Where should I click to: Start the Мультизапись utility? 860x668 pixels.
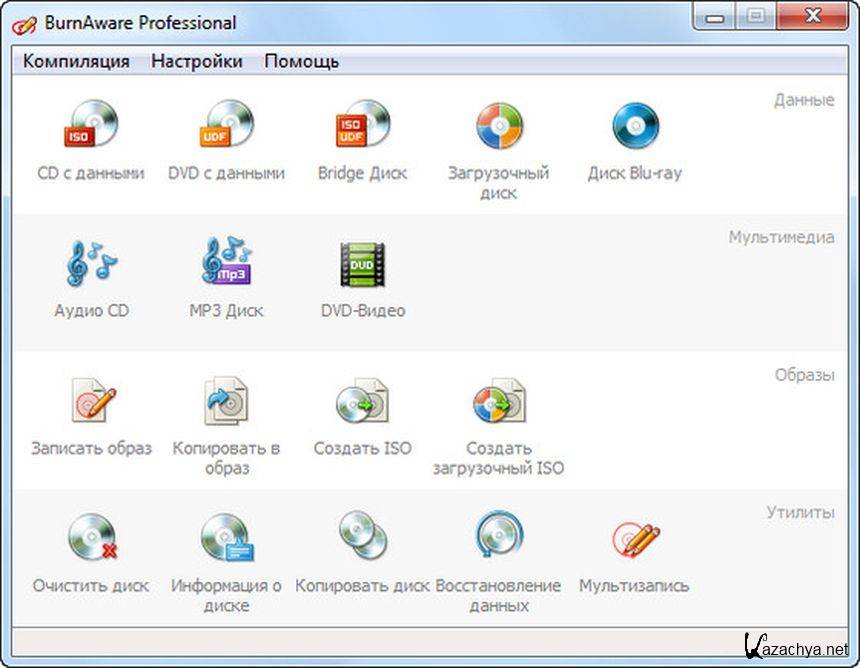[634, 539]
